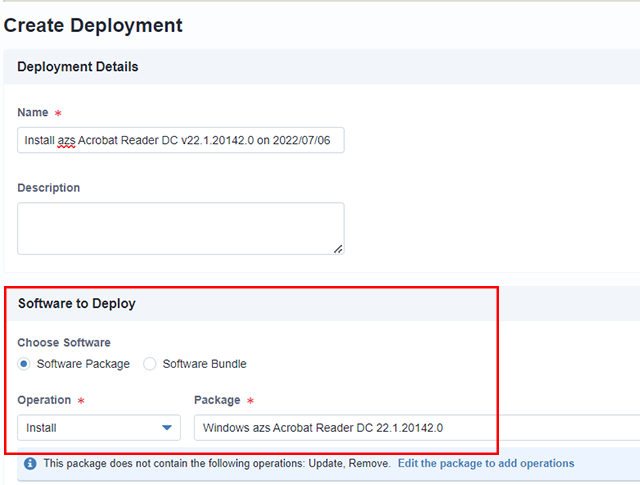Screen dimensions: 640x485
Task: Focus the deployment Name text field
Action: click(x=180, y=141)
